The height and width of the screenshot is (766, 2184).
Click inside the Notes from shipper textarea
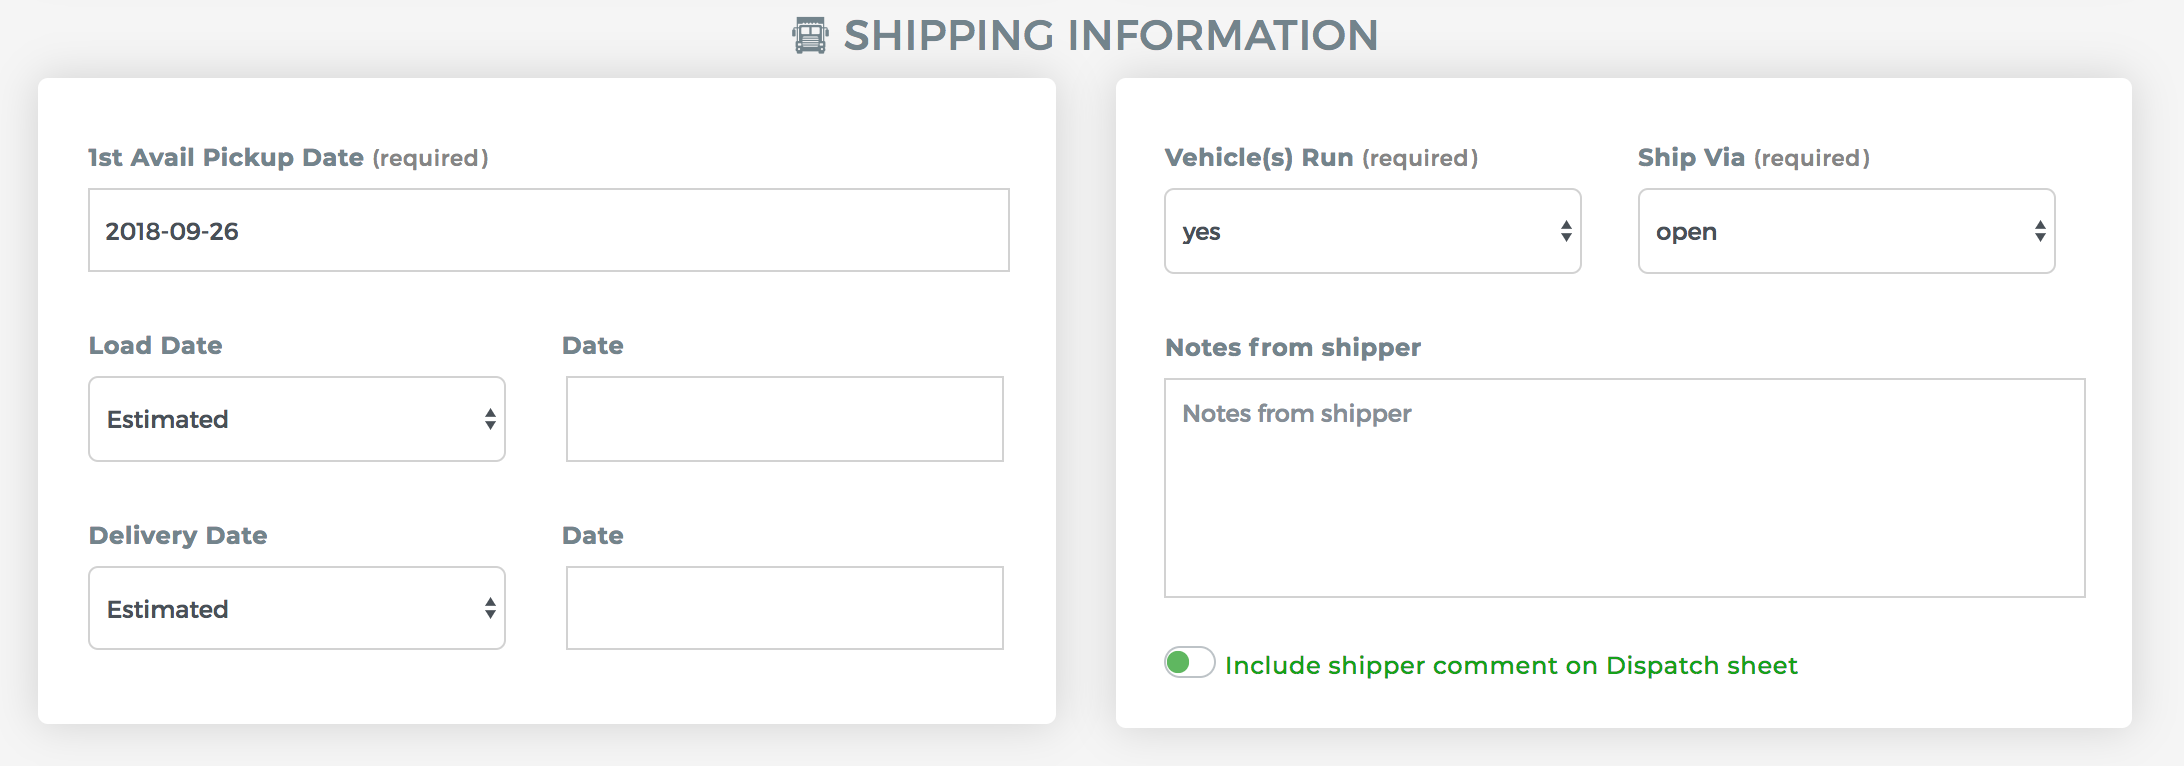point(1625,488)
